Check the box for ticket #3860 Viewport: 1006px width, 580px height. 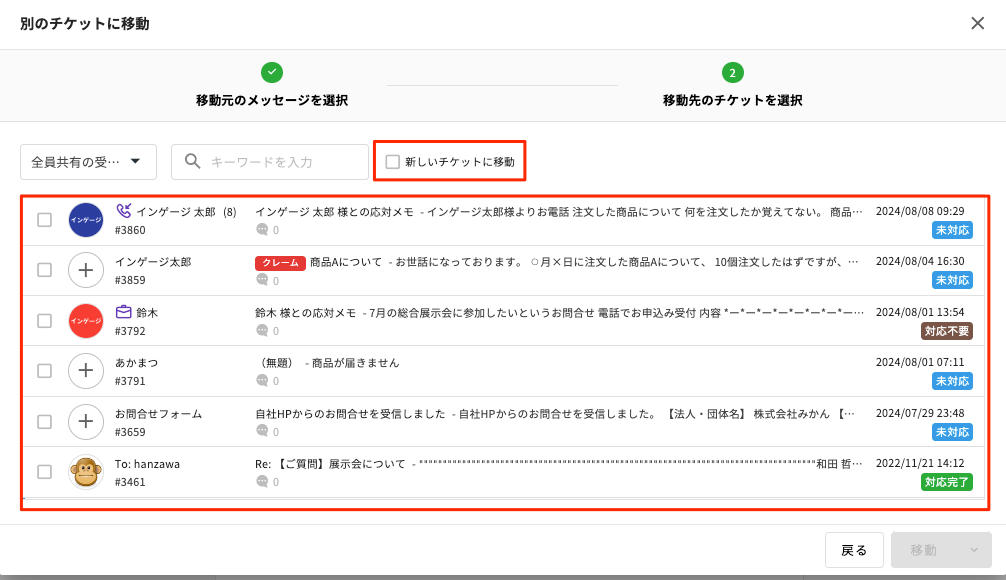point(44,220)
